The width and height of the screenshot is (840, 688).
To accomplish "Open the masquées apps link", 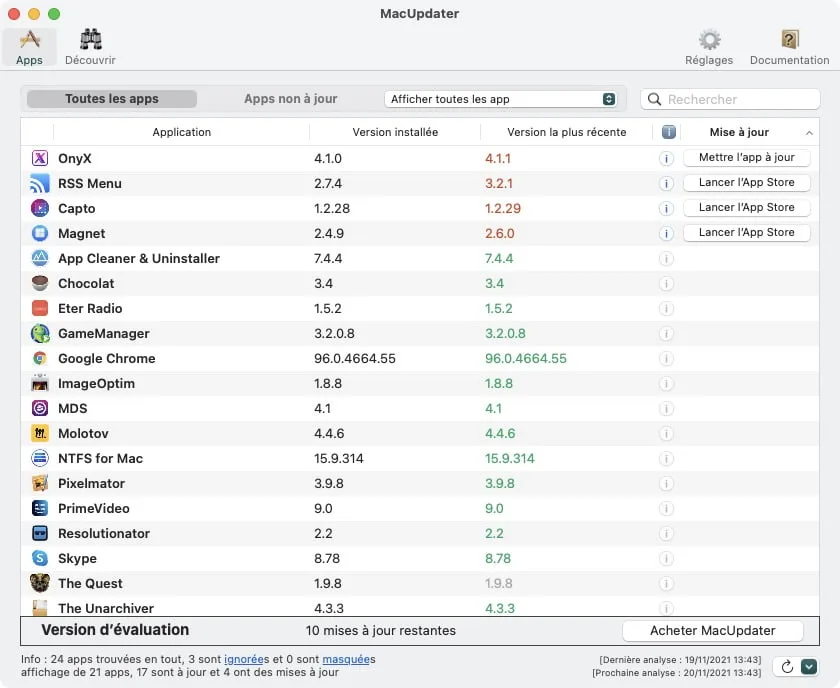I will point(346,659).
